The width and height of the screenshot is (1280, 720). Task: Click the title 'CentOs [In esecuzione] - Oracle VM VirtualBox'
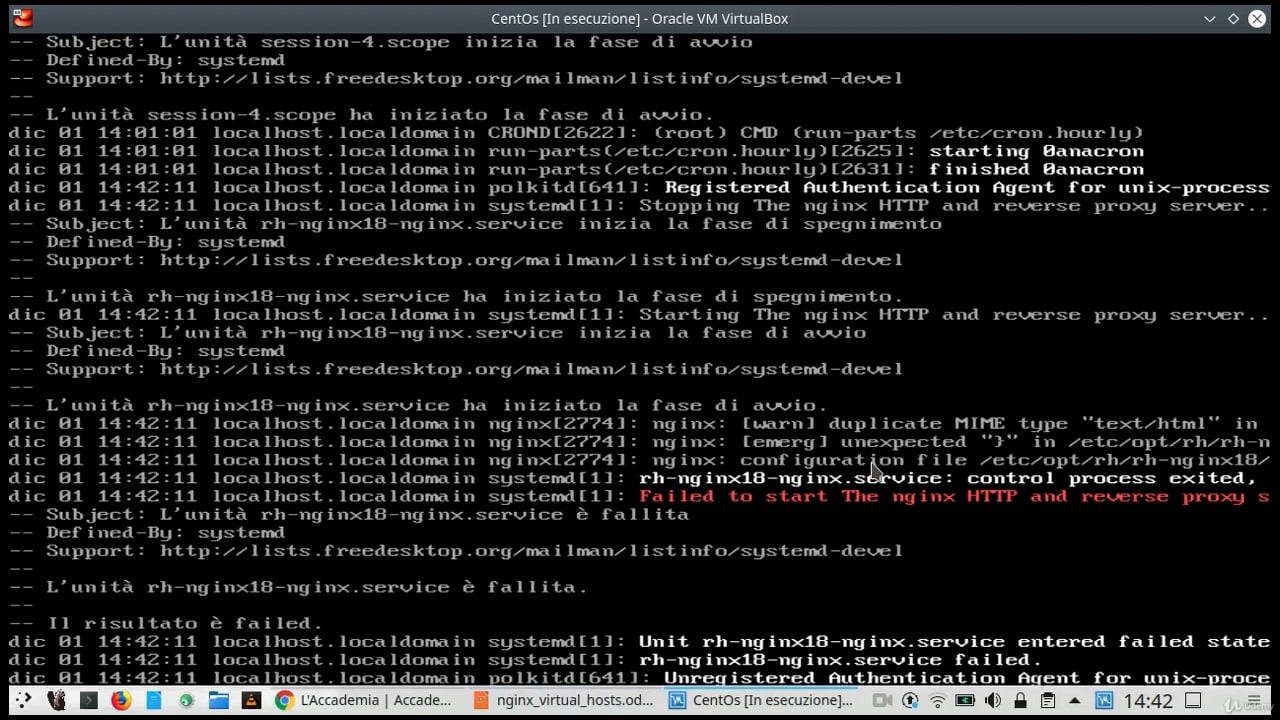640,18
